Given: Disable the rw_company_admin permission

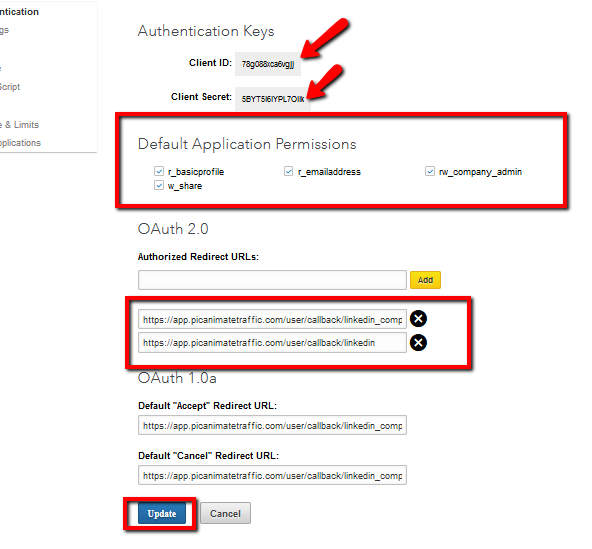Looking at the screenshot, I should [430, 171].
